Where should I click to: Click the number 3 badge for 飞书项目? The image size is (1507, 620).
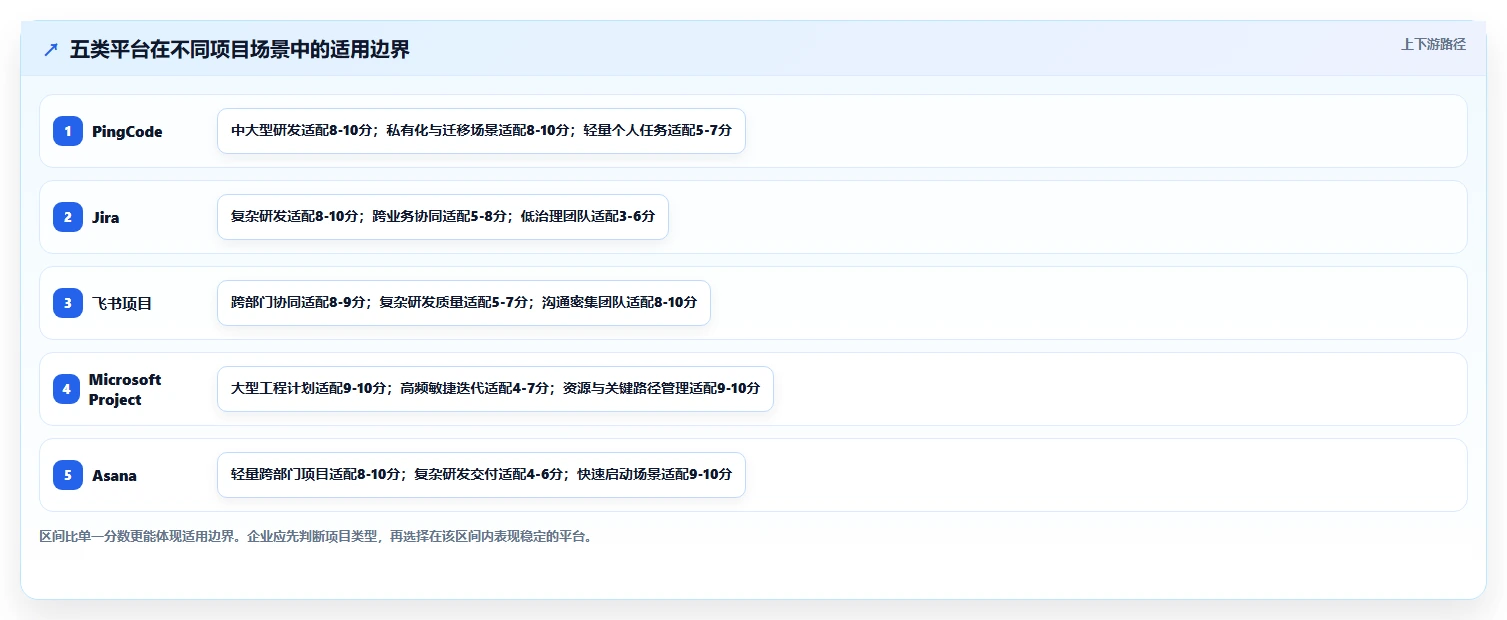(68, 303)
